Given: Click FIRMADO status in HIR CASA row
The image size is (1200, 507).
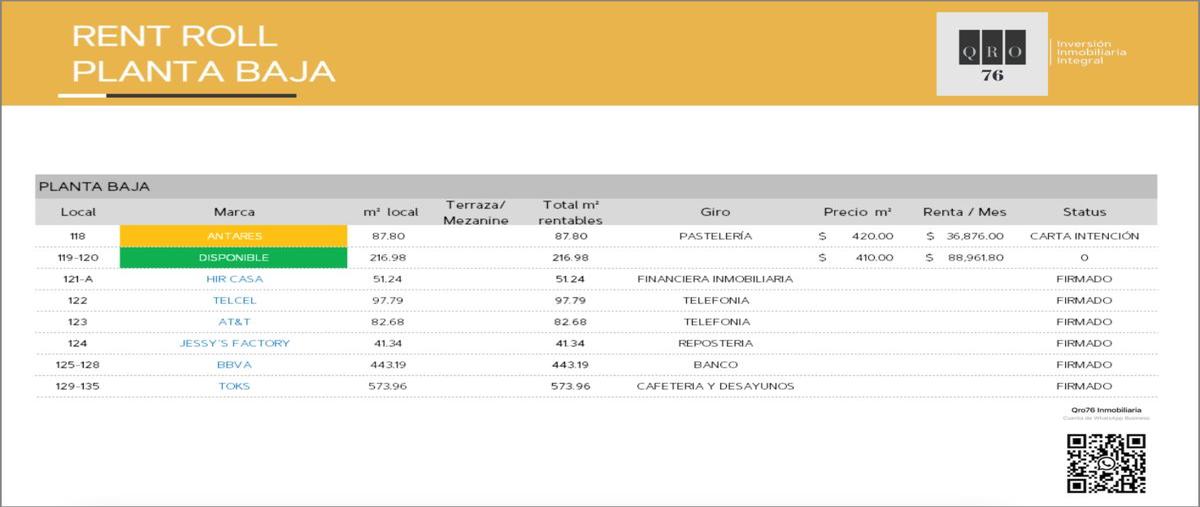Looking at the screenshot, I should 1084,279.
